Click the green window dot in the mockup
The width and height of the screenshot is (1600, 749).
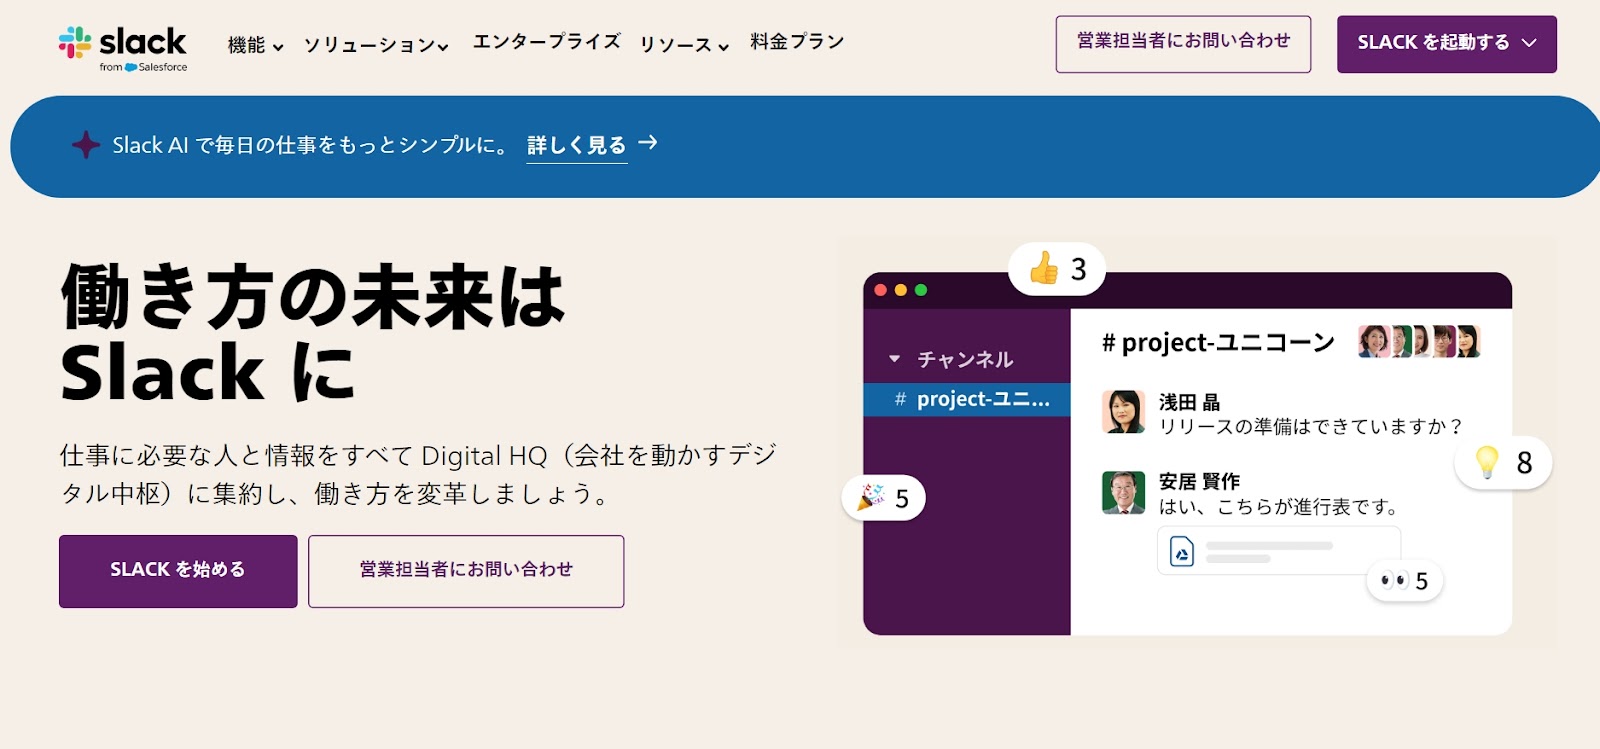point(920,290)
